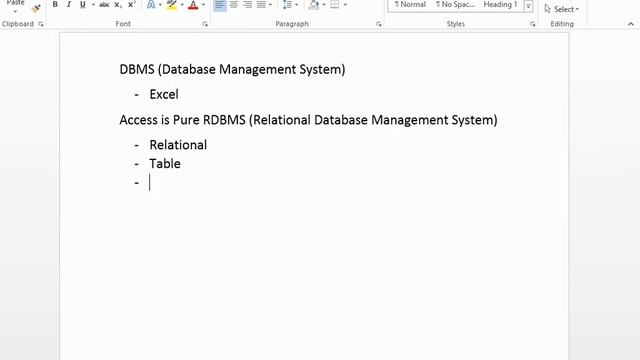The image size is (640, 360).
Task: Open underline style dropdown arrow
Action: [93, 4]
